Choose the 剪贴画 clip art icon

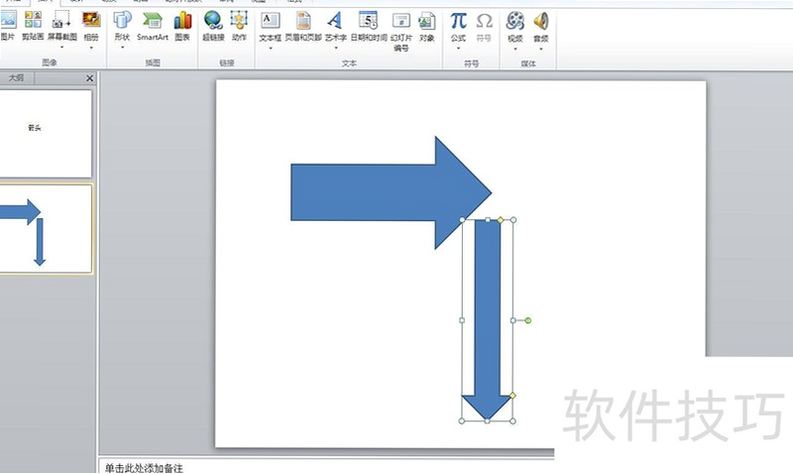[33, 27]
